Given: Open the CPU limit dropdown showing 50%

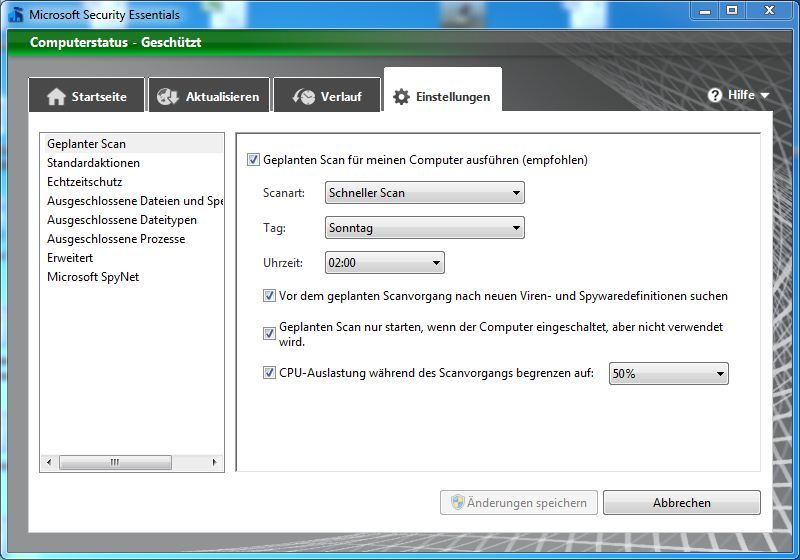Looking at the screenshot, I should (x=668, y=373).
